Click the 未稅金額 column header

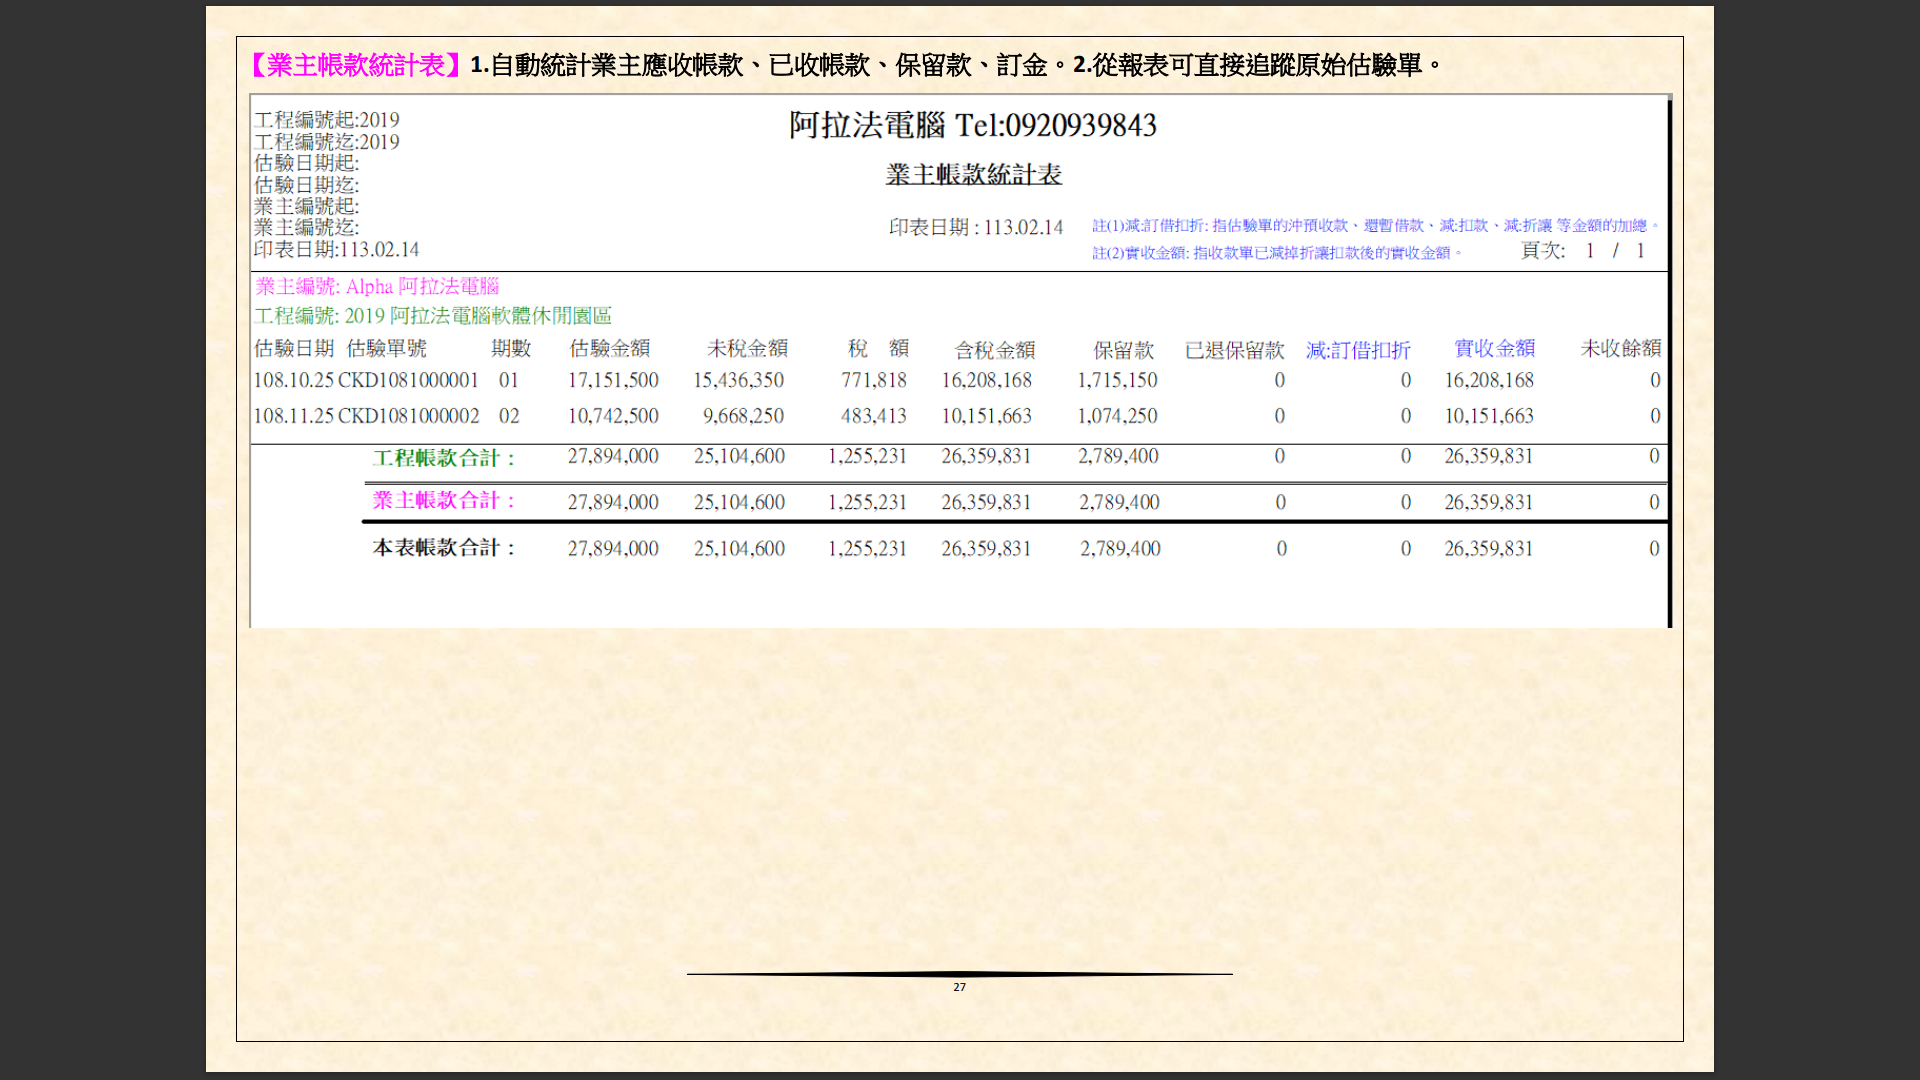pos(747,349)
